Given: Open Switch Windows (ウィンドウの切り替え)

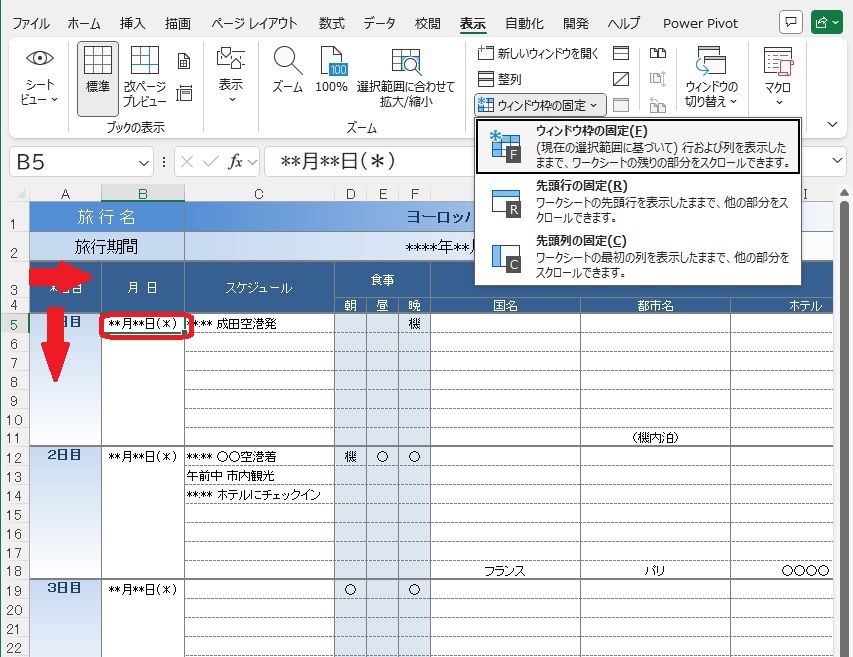Looking at the screenshot, I should 711,77.
